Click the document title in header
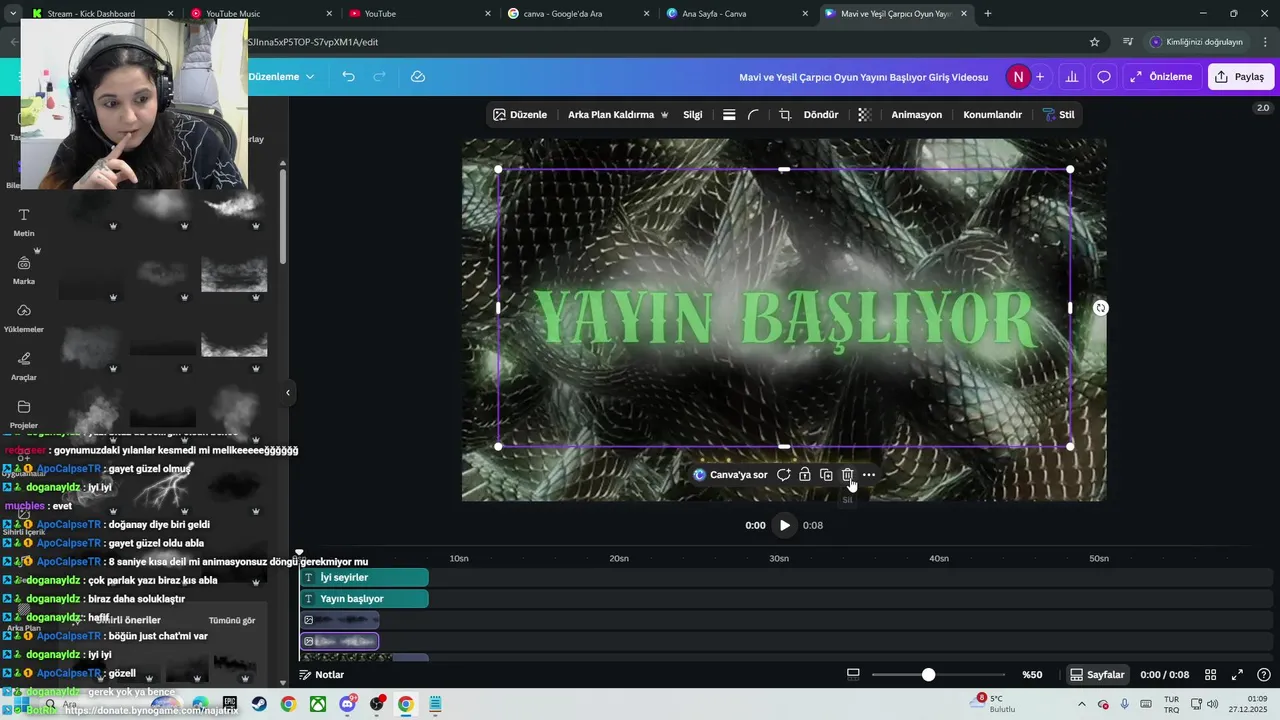 point(864,77)
